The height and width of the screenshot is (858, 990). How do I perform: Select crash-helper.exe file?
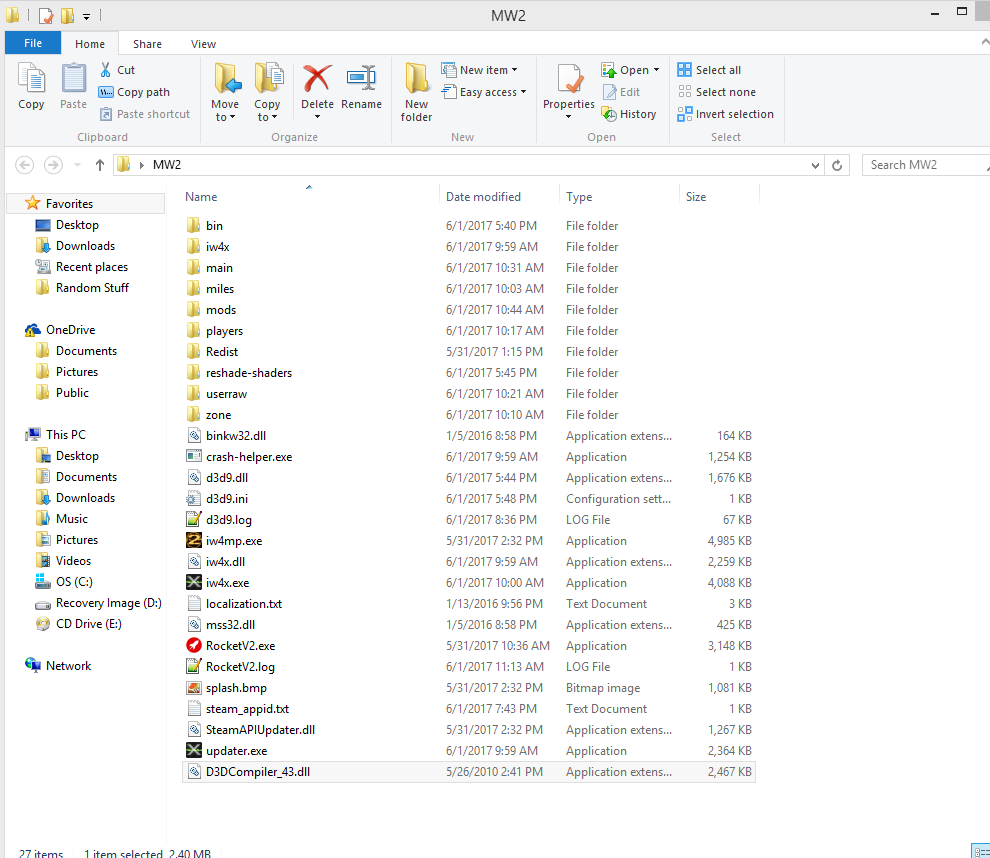(x=249, y=457)
